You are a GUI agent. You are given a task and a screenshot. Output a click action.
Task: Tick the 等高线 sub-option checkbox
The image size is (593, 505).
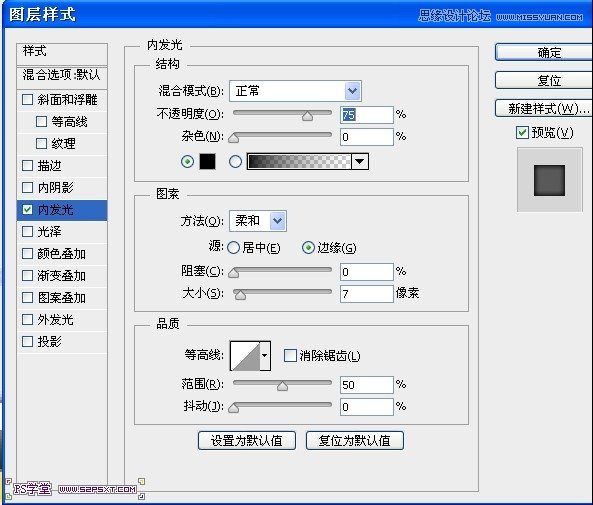click(x=41, y=122)
